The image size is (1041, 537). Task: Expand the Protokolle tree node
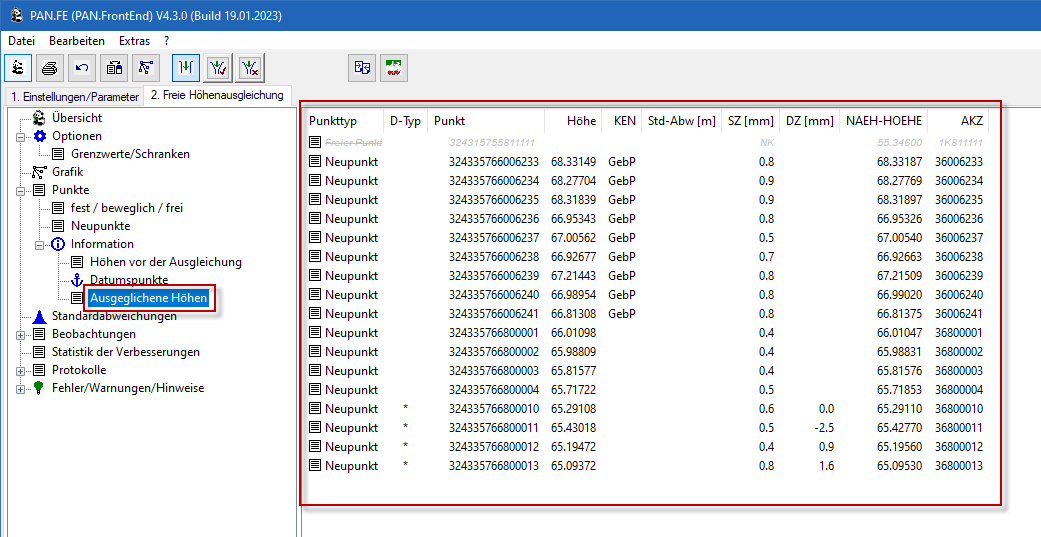21,370
